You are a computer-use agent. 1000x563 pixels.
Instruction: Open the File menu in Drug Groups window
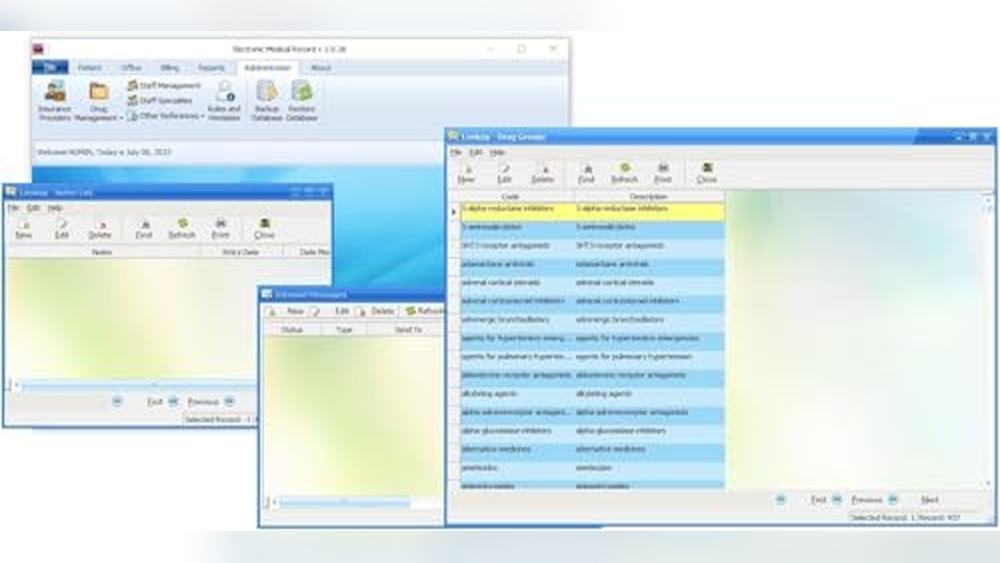click(455, 152)
